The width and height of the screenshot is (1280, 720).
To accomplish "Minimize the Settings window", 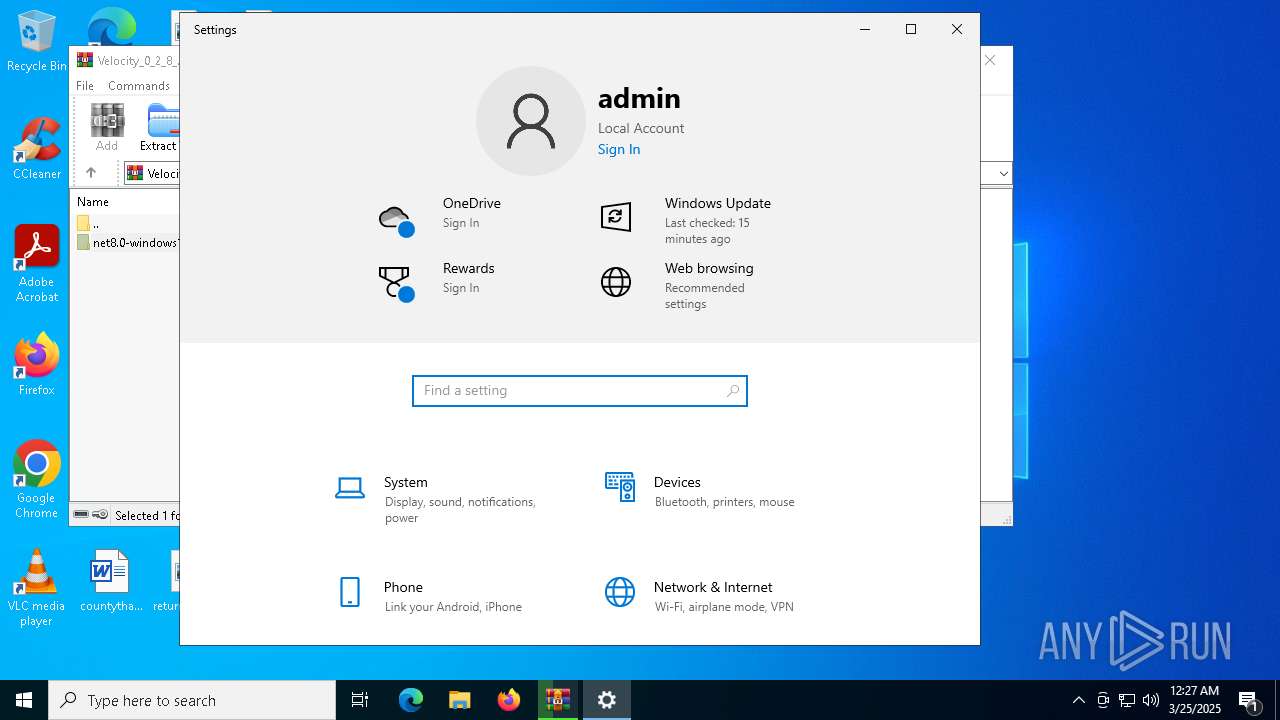I will pos(865,29).
